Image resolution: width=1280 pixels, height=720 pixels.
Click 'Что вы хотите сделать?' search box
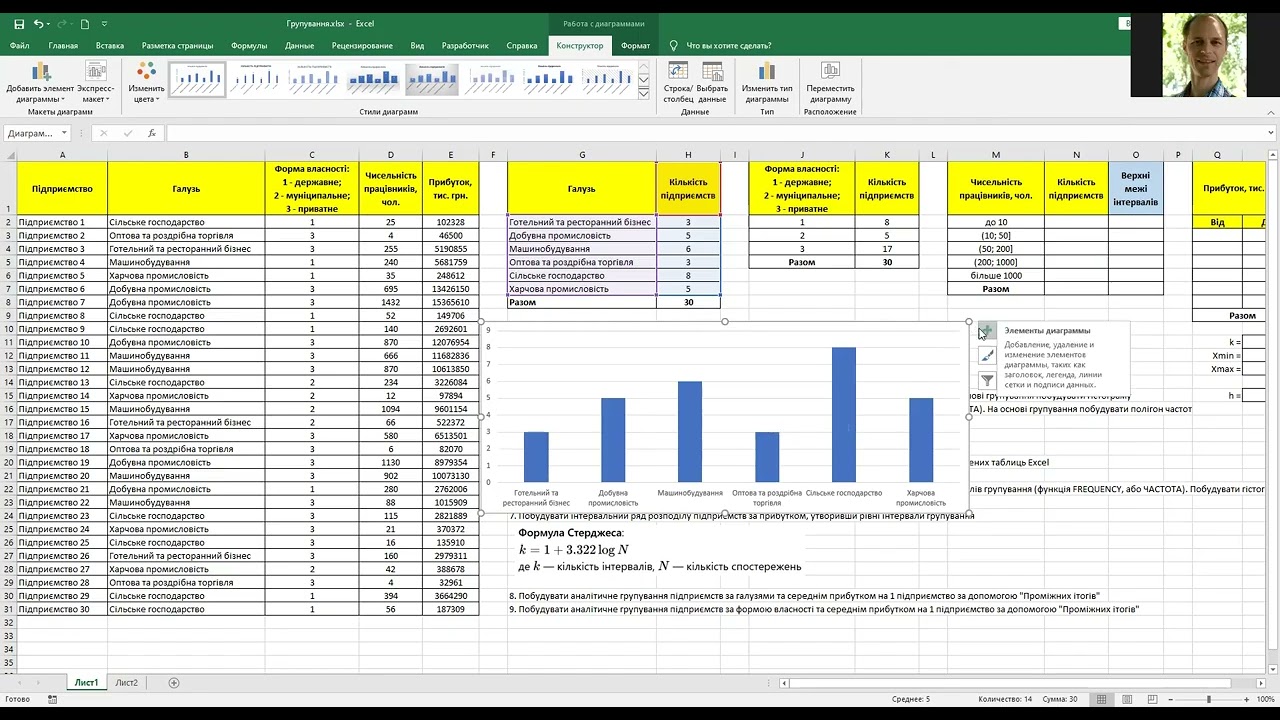click(728, 45)
